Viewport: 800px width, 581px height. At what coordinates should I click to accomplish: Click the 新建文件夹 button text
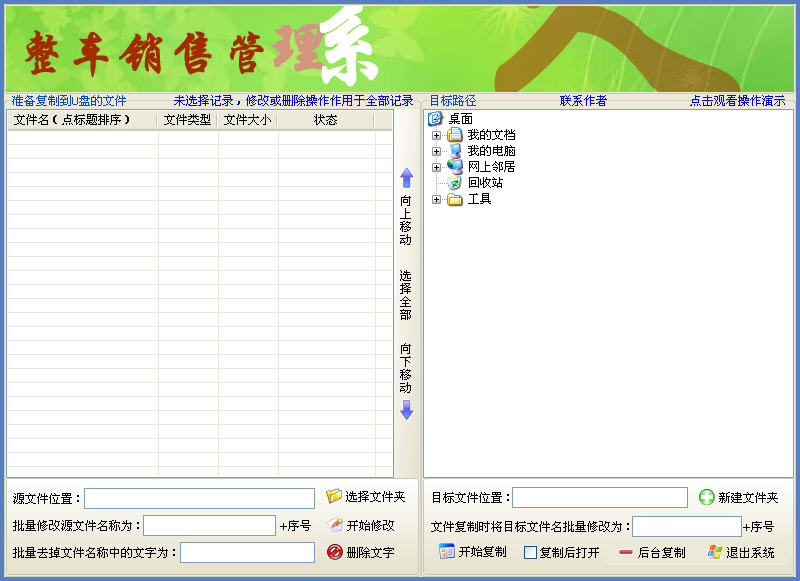pyautogui.click(x=748, y=497)
